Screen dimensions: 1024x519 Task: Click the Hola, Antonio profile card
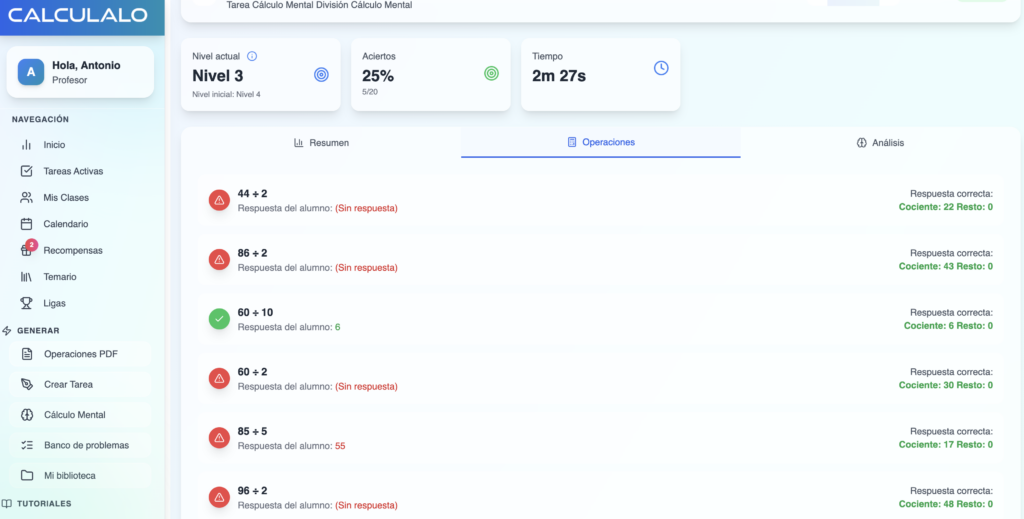pos(80,72)
